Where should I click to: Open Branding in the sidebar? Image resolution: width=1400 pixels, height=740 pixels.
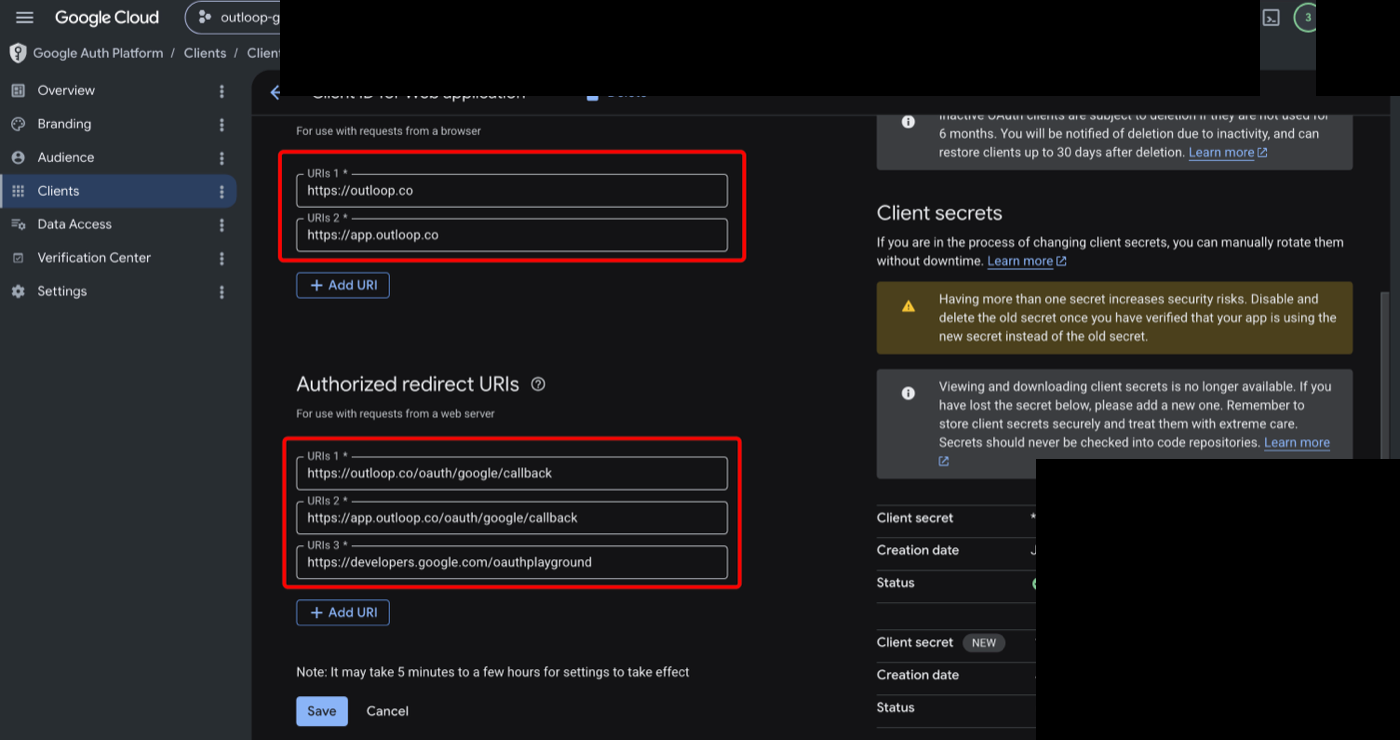point(64,124)
